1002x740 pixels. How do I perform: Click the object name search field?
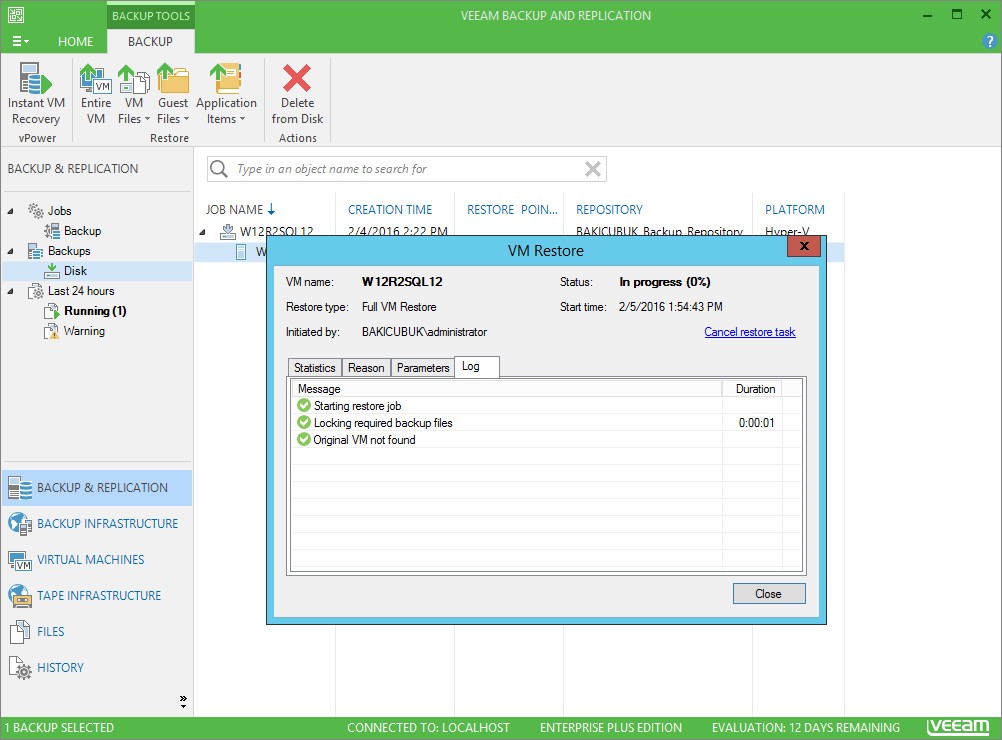406,169
